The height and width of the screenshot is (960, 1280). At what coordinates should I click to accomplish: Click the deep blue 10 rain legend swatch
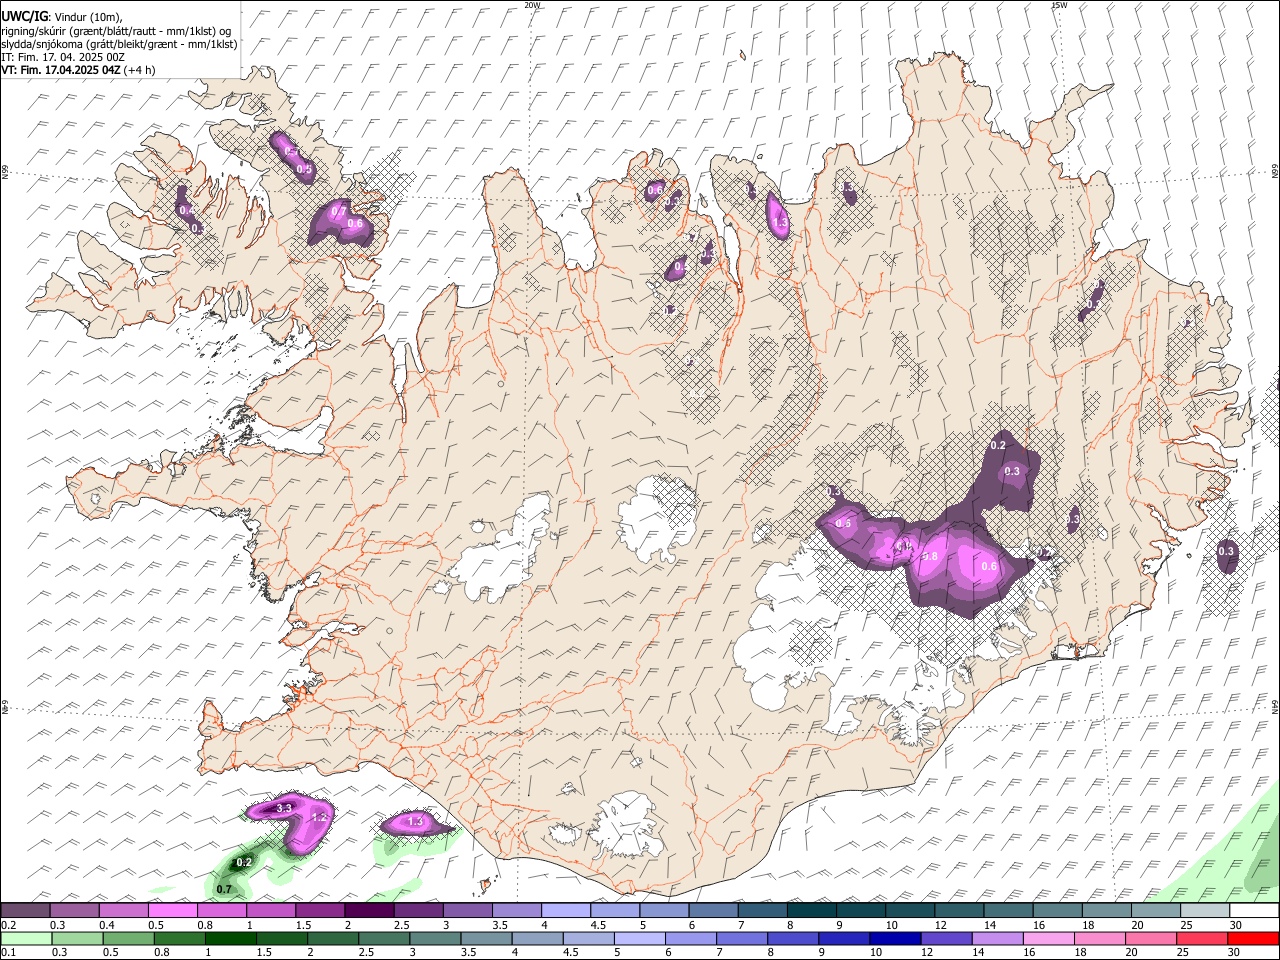(x=894, y=938)
